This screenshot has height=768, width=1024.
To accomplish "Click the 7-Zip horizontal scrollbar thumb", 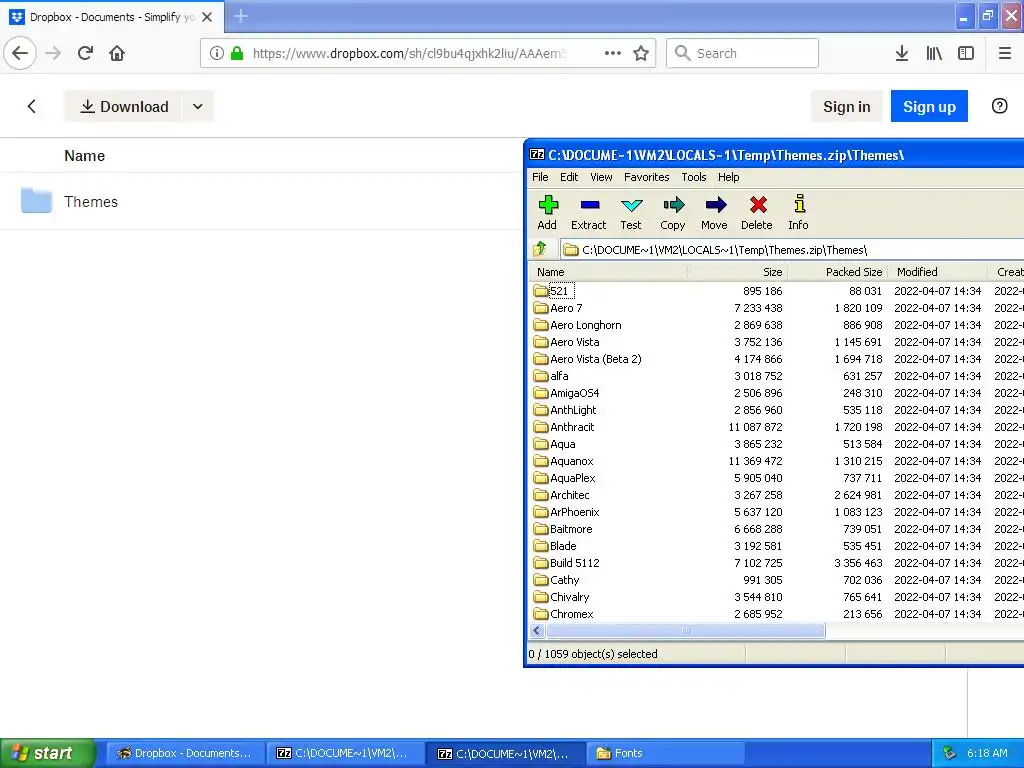I will click(686, 630).
